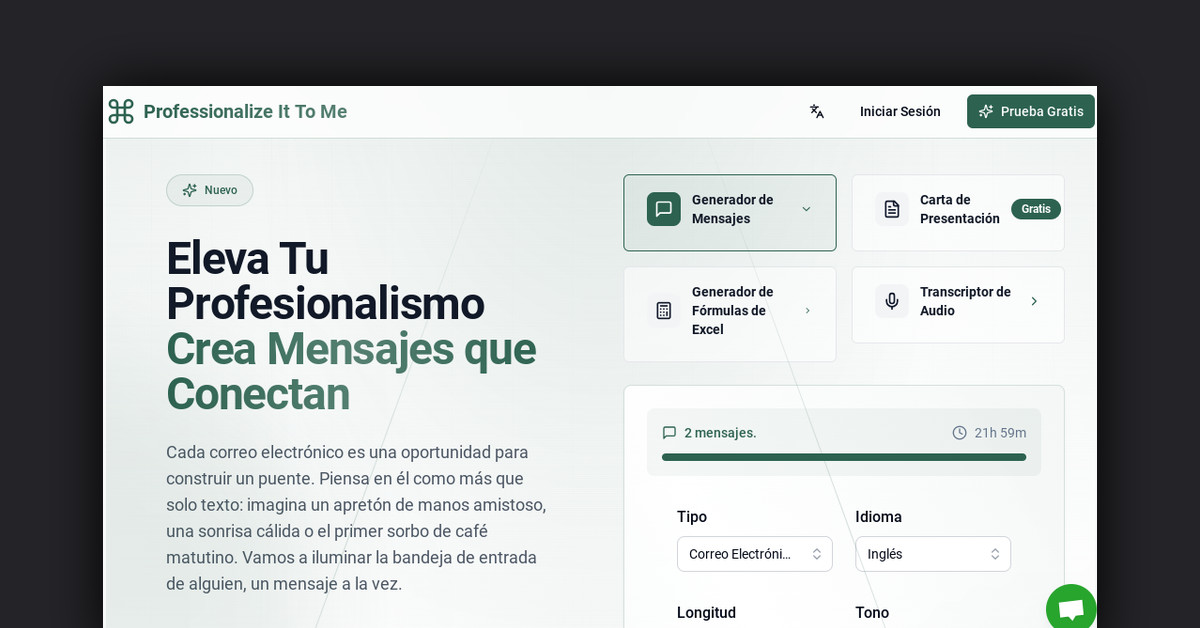Viewport: 1200px width, 628px height.
Task: Click the clock icon next to 21h 59m
Action: point(958,432)
